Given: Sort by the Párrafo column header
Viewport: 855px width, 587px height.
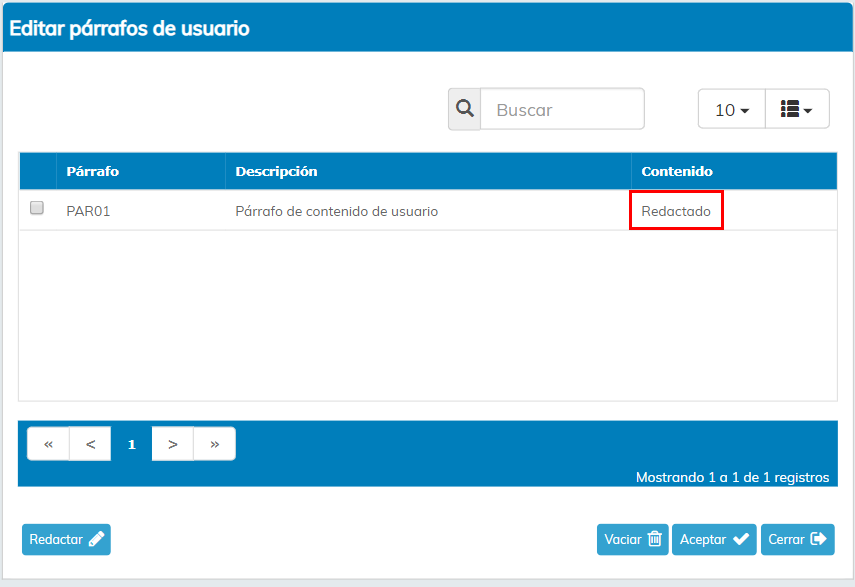Looking at the screenshot, I should 93,171.
